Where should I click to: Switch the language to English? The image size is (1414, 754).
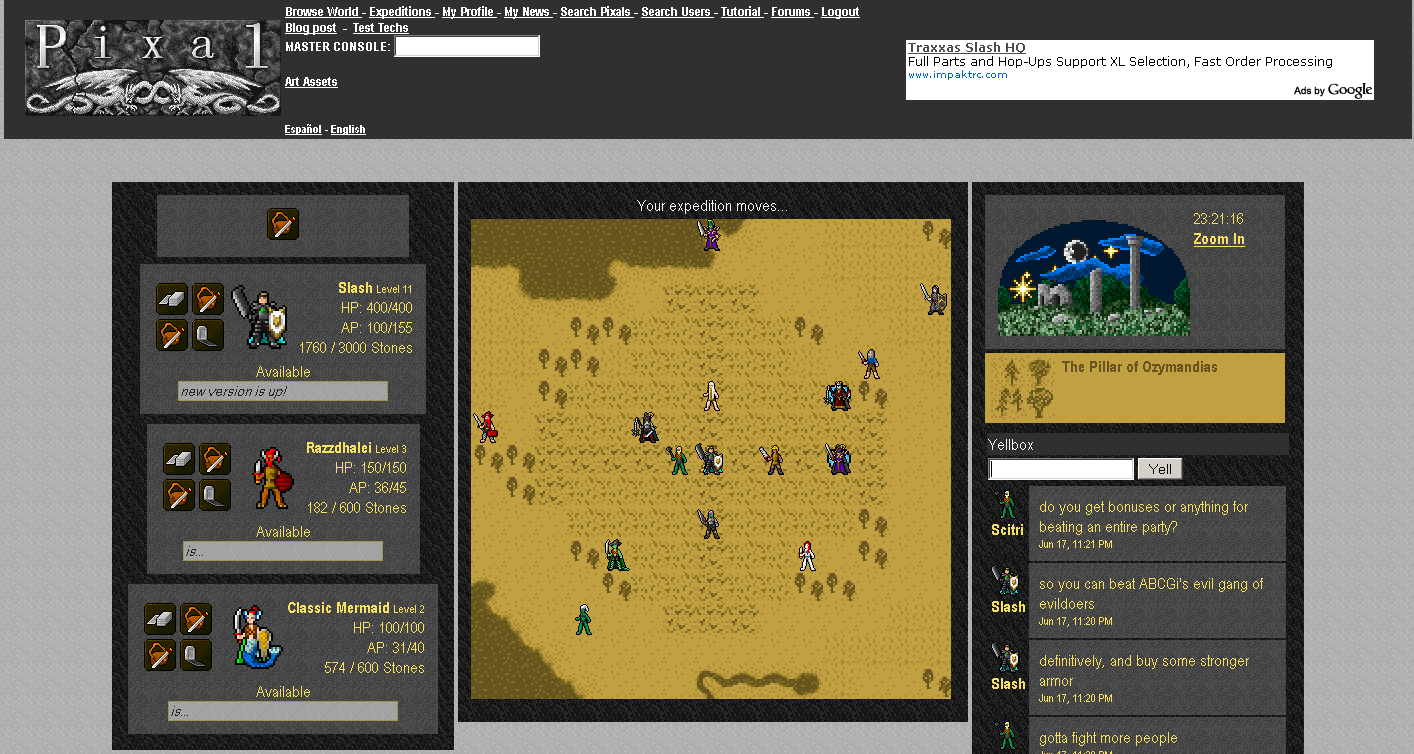point(348,129)
